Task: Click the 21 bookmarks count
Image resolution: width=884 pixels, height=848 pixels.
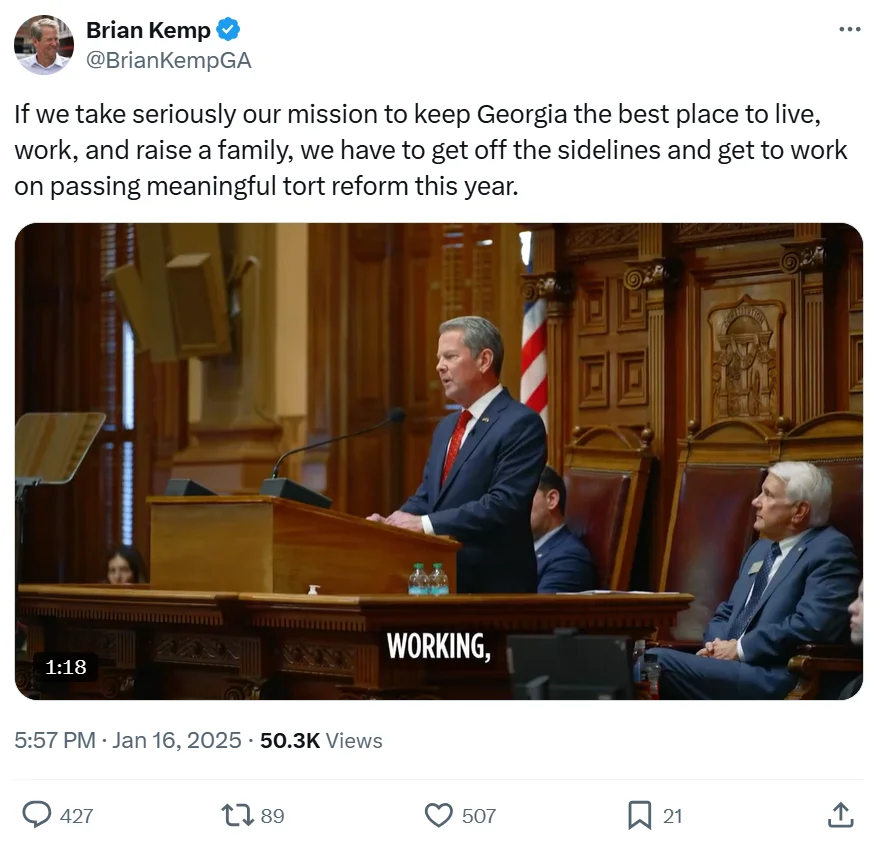Action: click(672, 816)
